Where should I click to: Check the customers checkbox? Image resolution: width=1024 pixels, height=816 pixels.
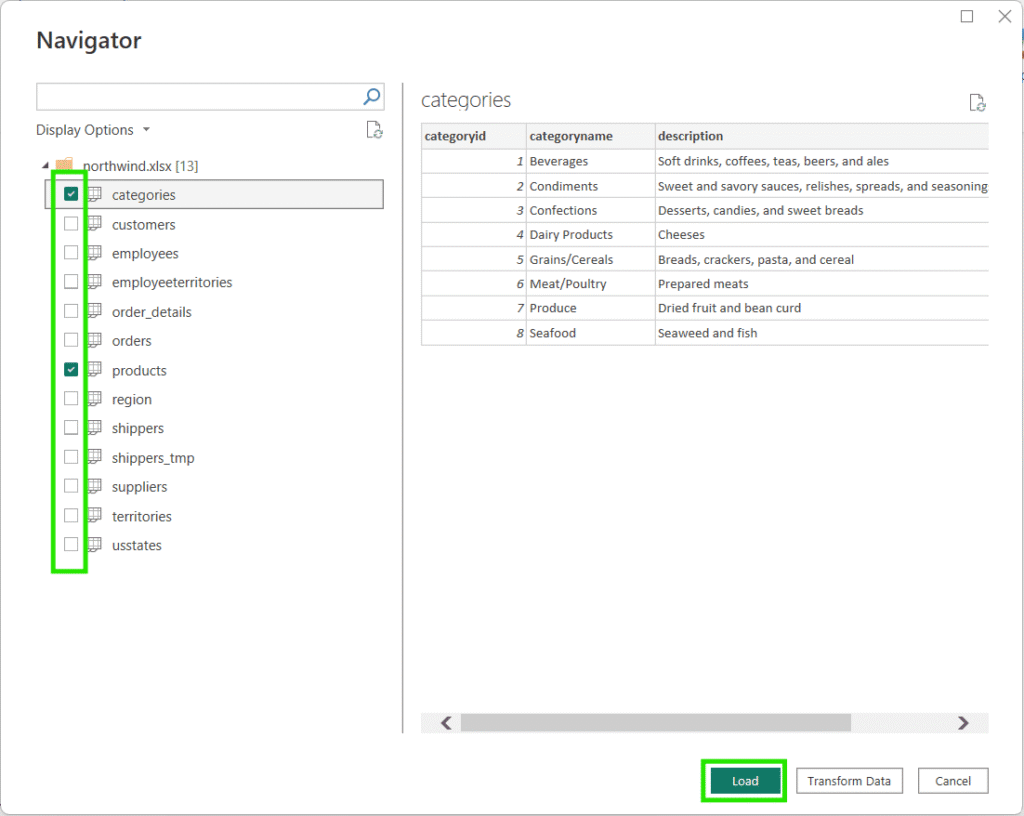tap(70, 224)
